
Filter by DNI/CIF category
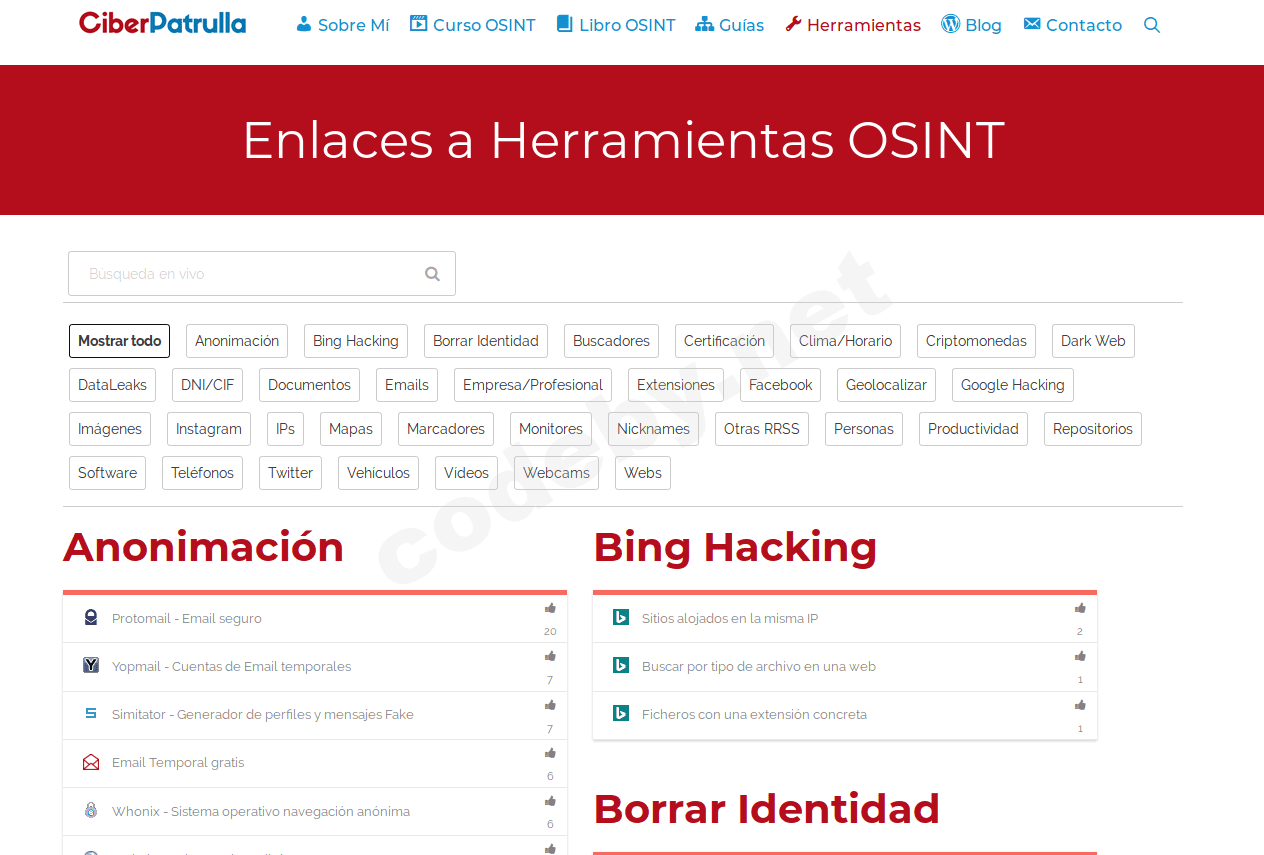207,385
